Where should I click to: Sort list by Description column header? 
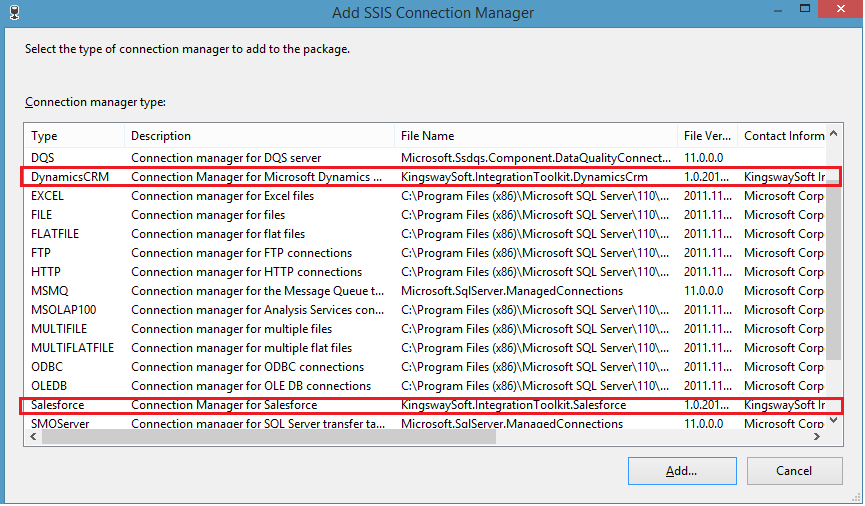point(260,136)
